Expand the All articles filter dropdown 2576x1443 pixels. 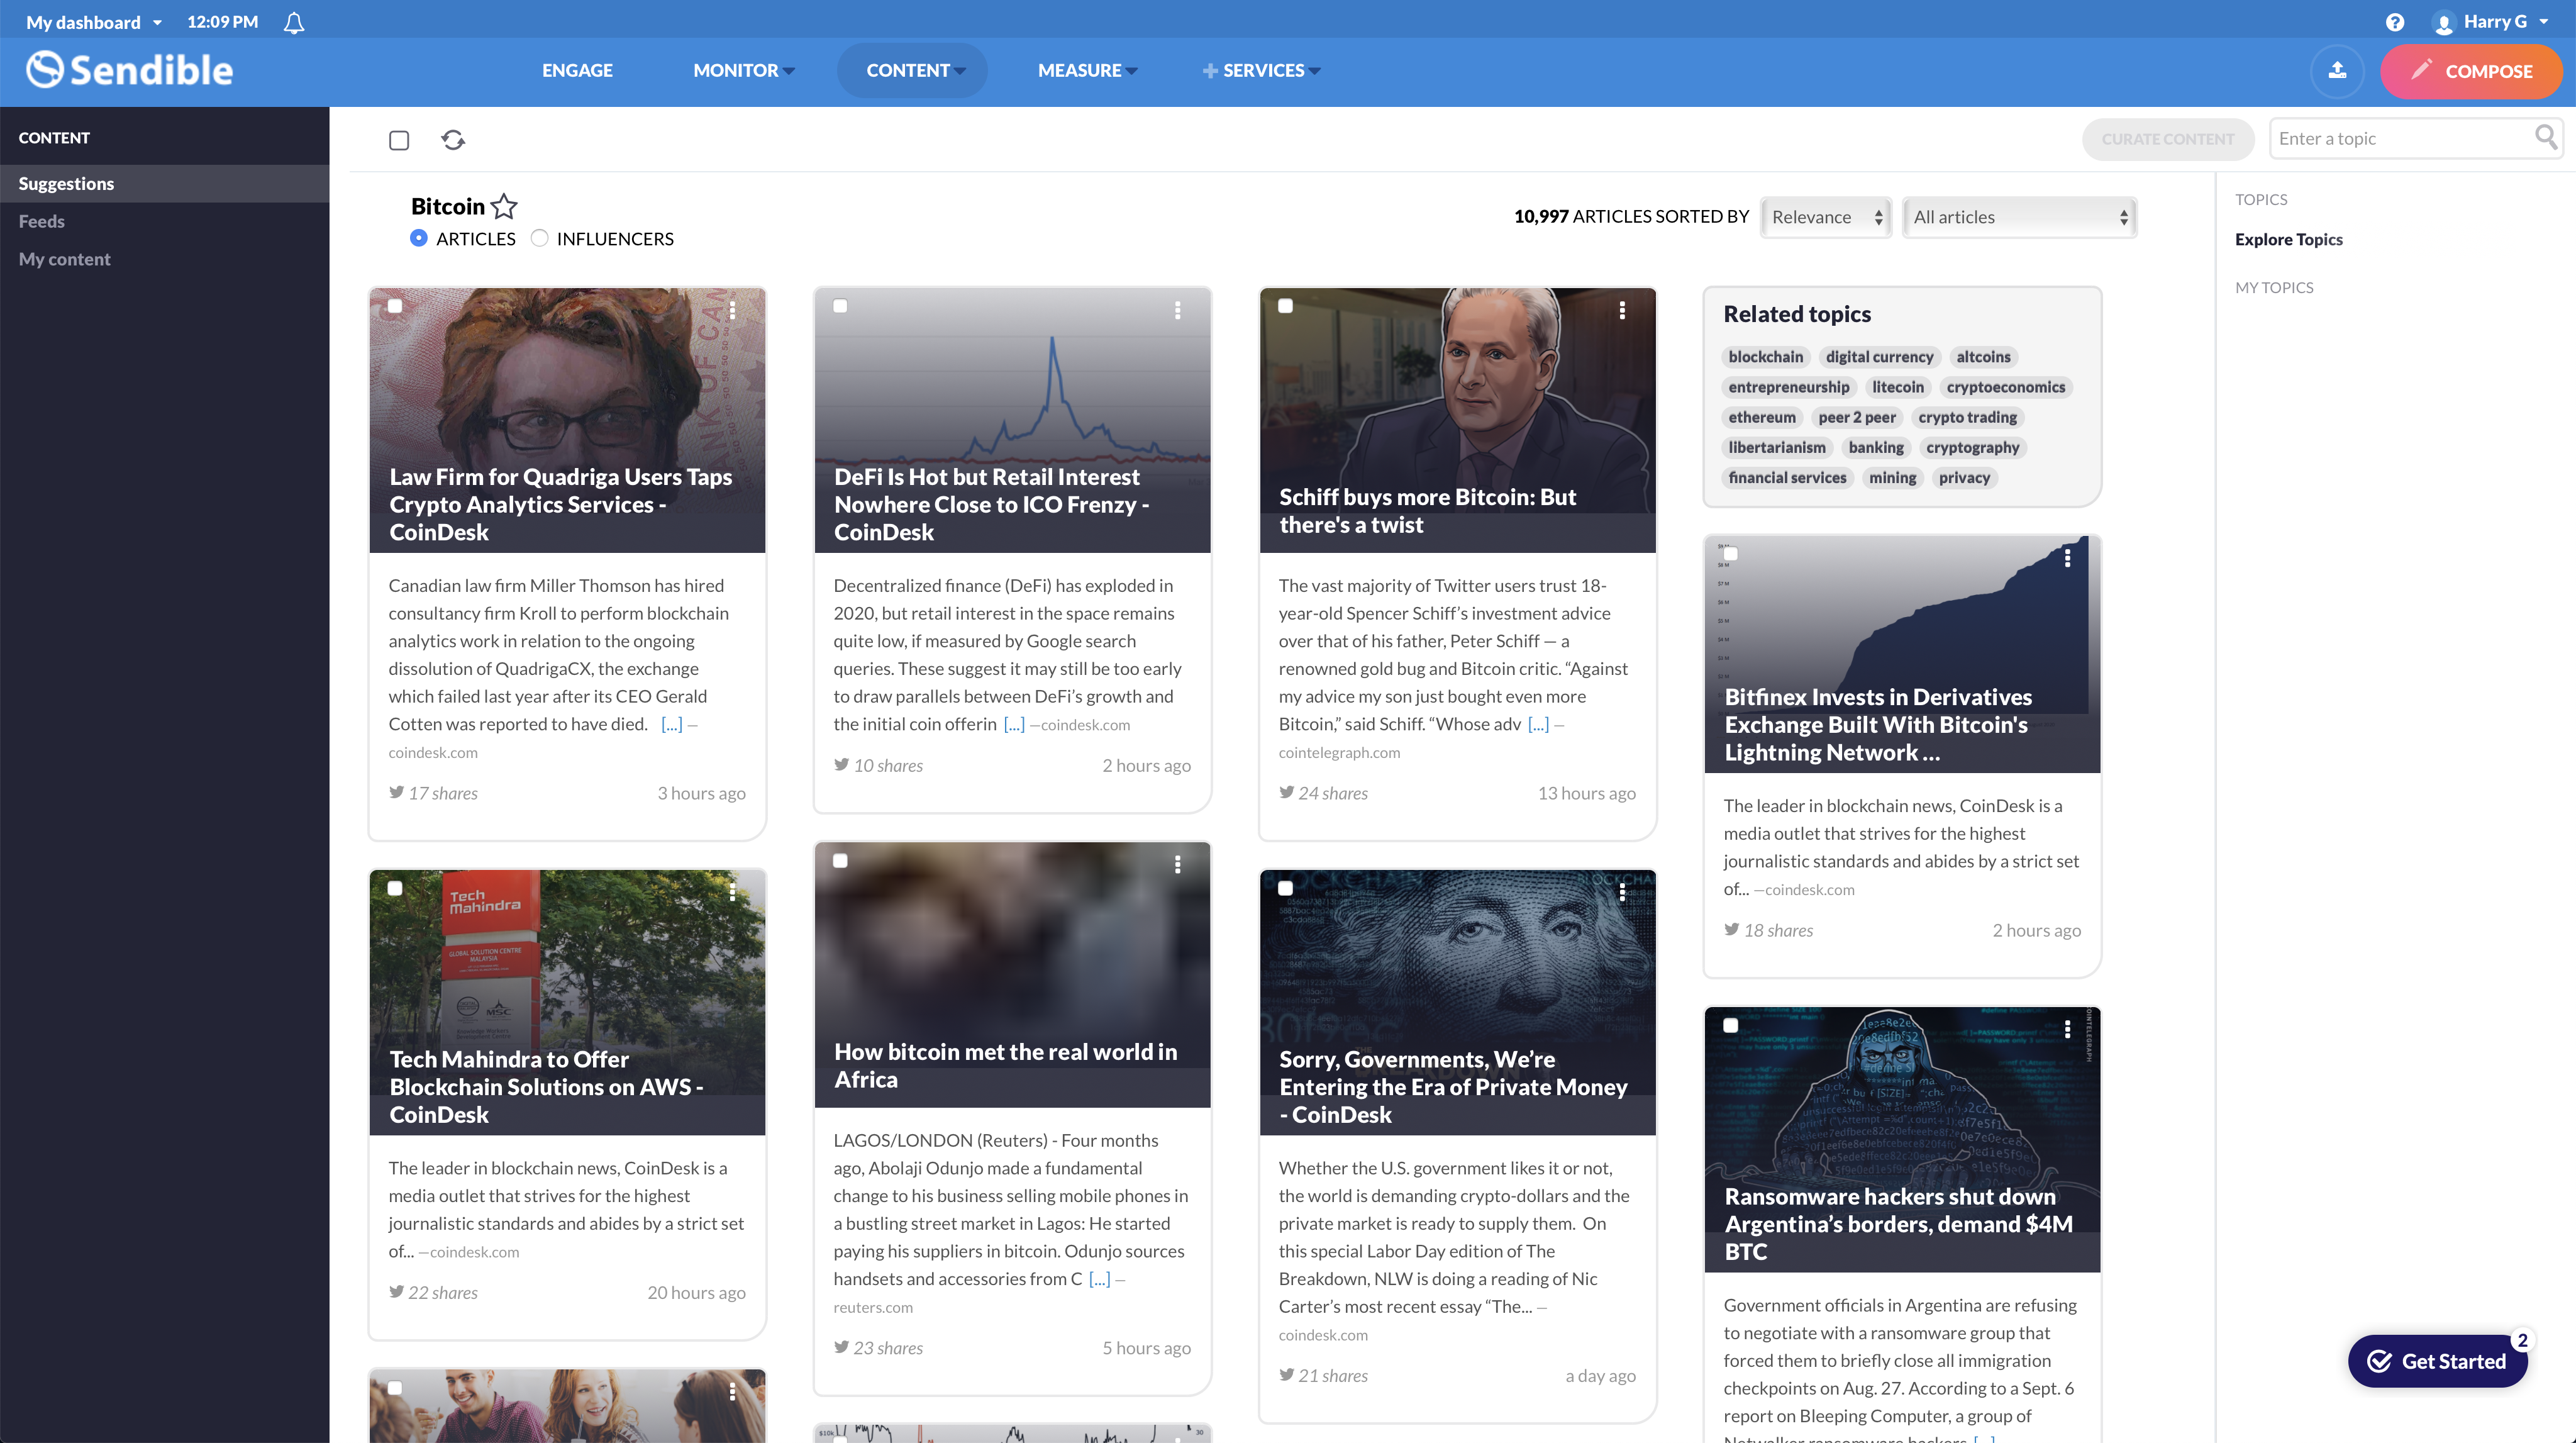[x=2019, y=217]
